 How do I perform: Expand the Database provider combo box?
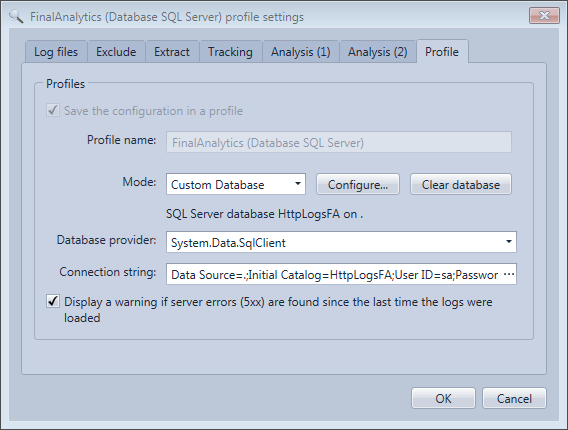341,242
